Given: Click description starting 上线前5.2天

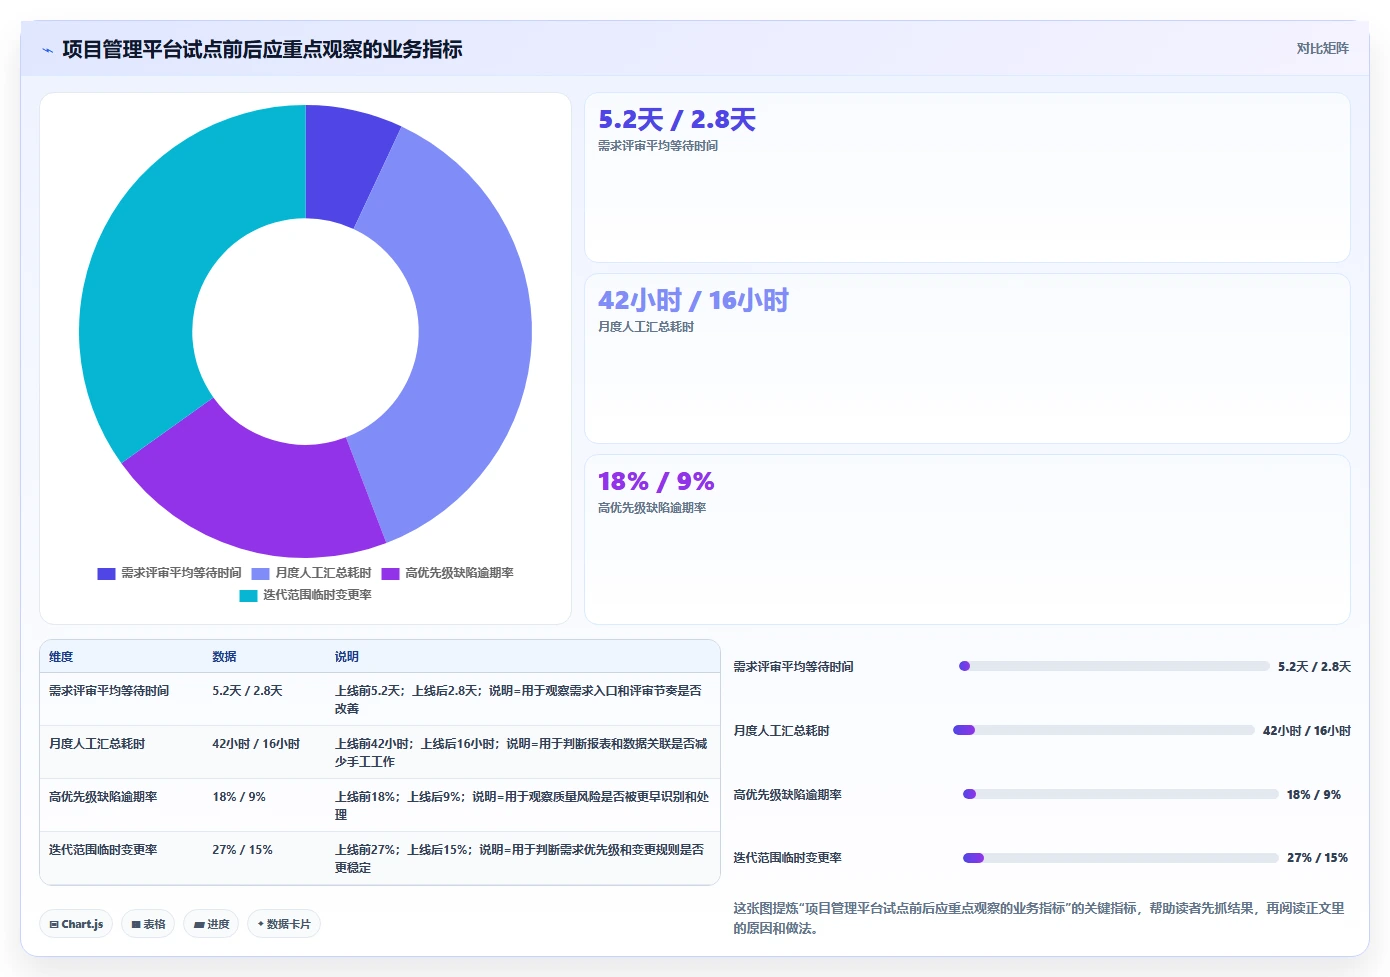Looking at the screenshot, I should pos(518,699).
